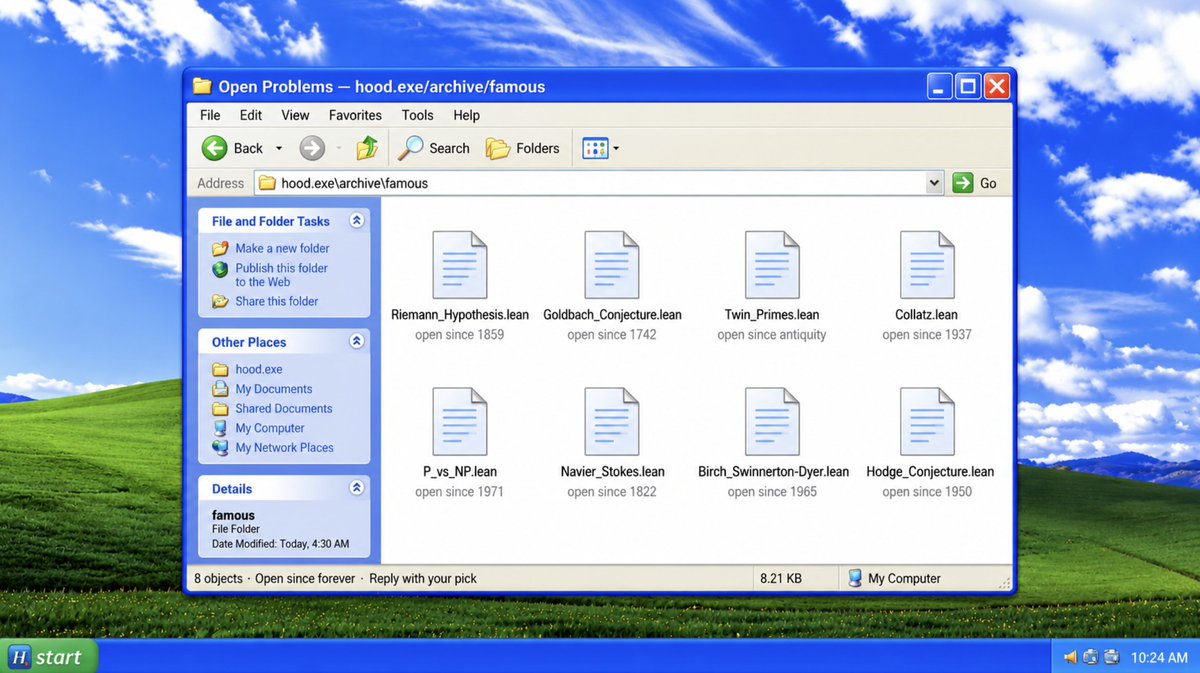Navigate to hood.exe in Other Places
Viewport: 1200px width, 673px height.
[247, 369]
